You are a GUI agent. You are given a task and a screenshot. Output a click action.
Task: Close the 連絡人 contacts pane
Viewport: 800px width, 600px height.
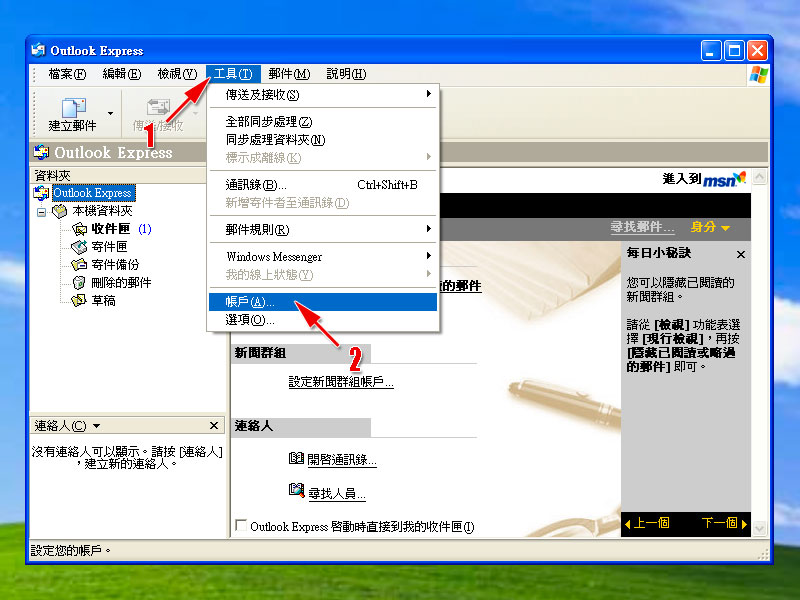(x=214, y=426)
